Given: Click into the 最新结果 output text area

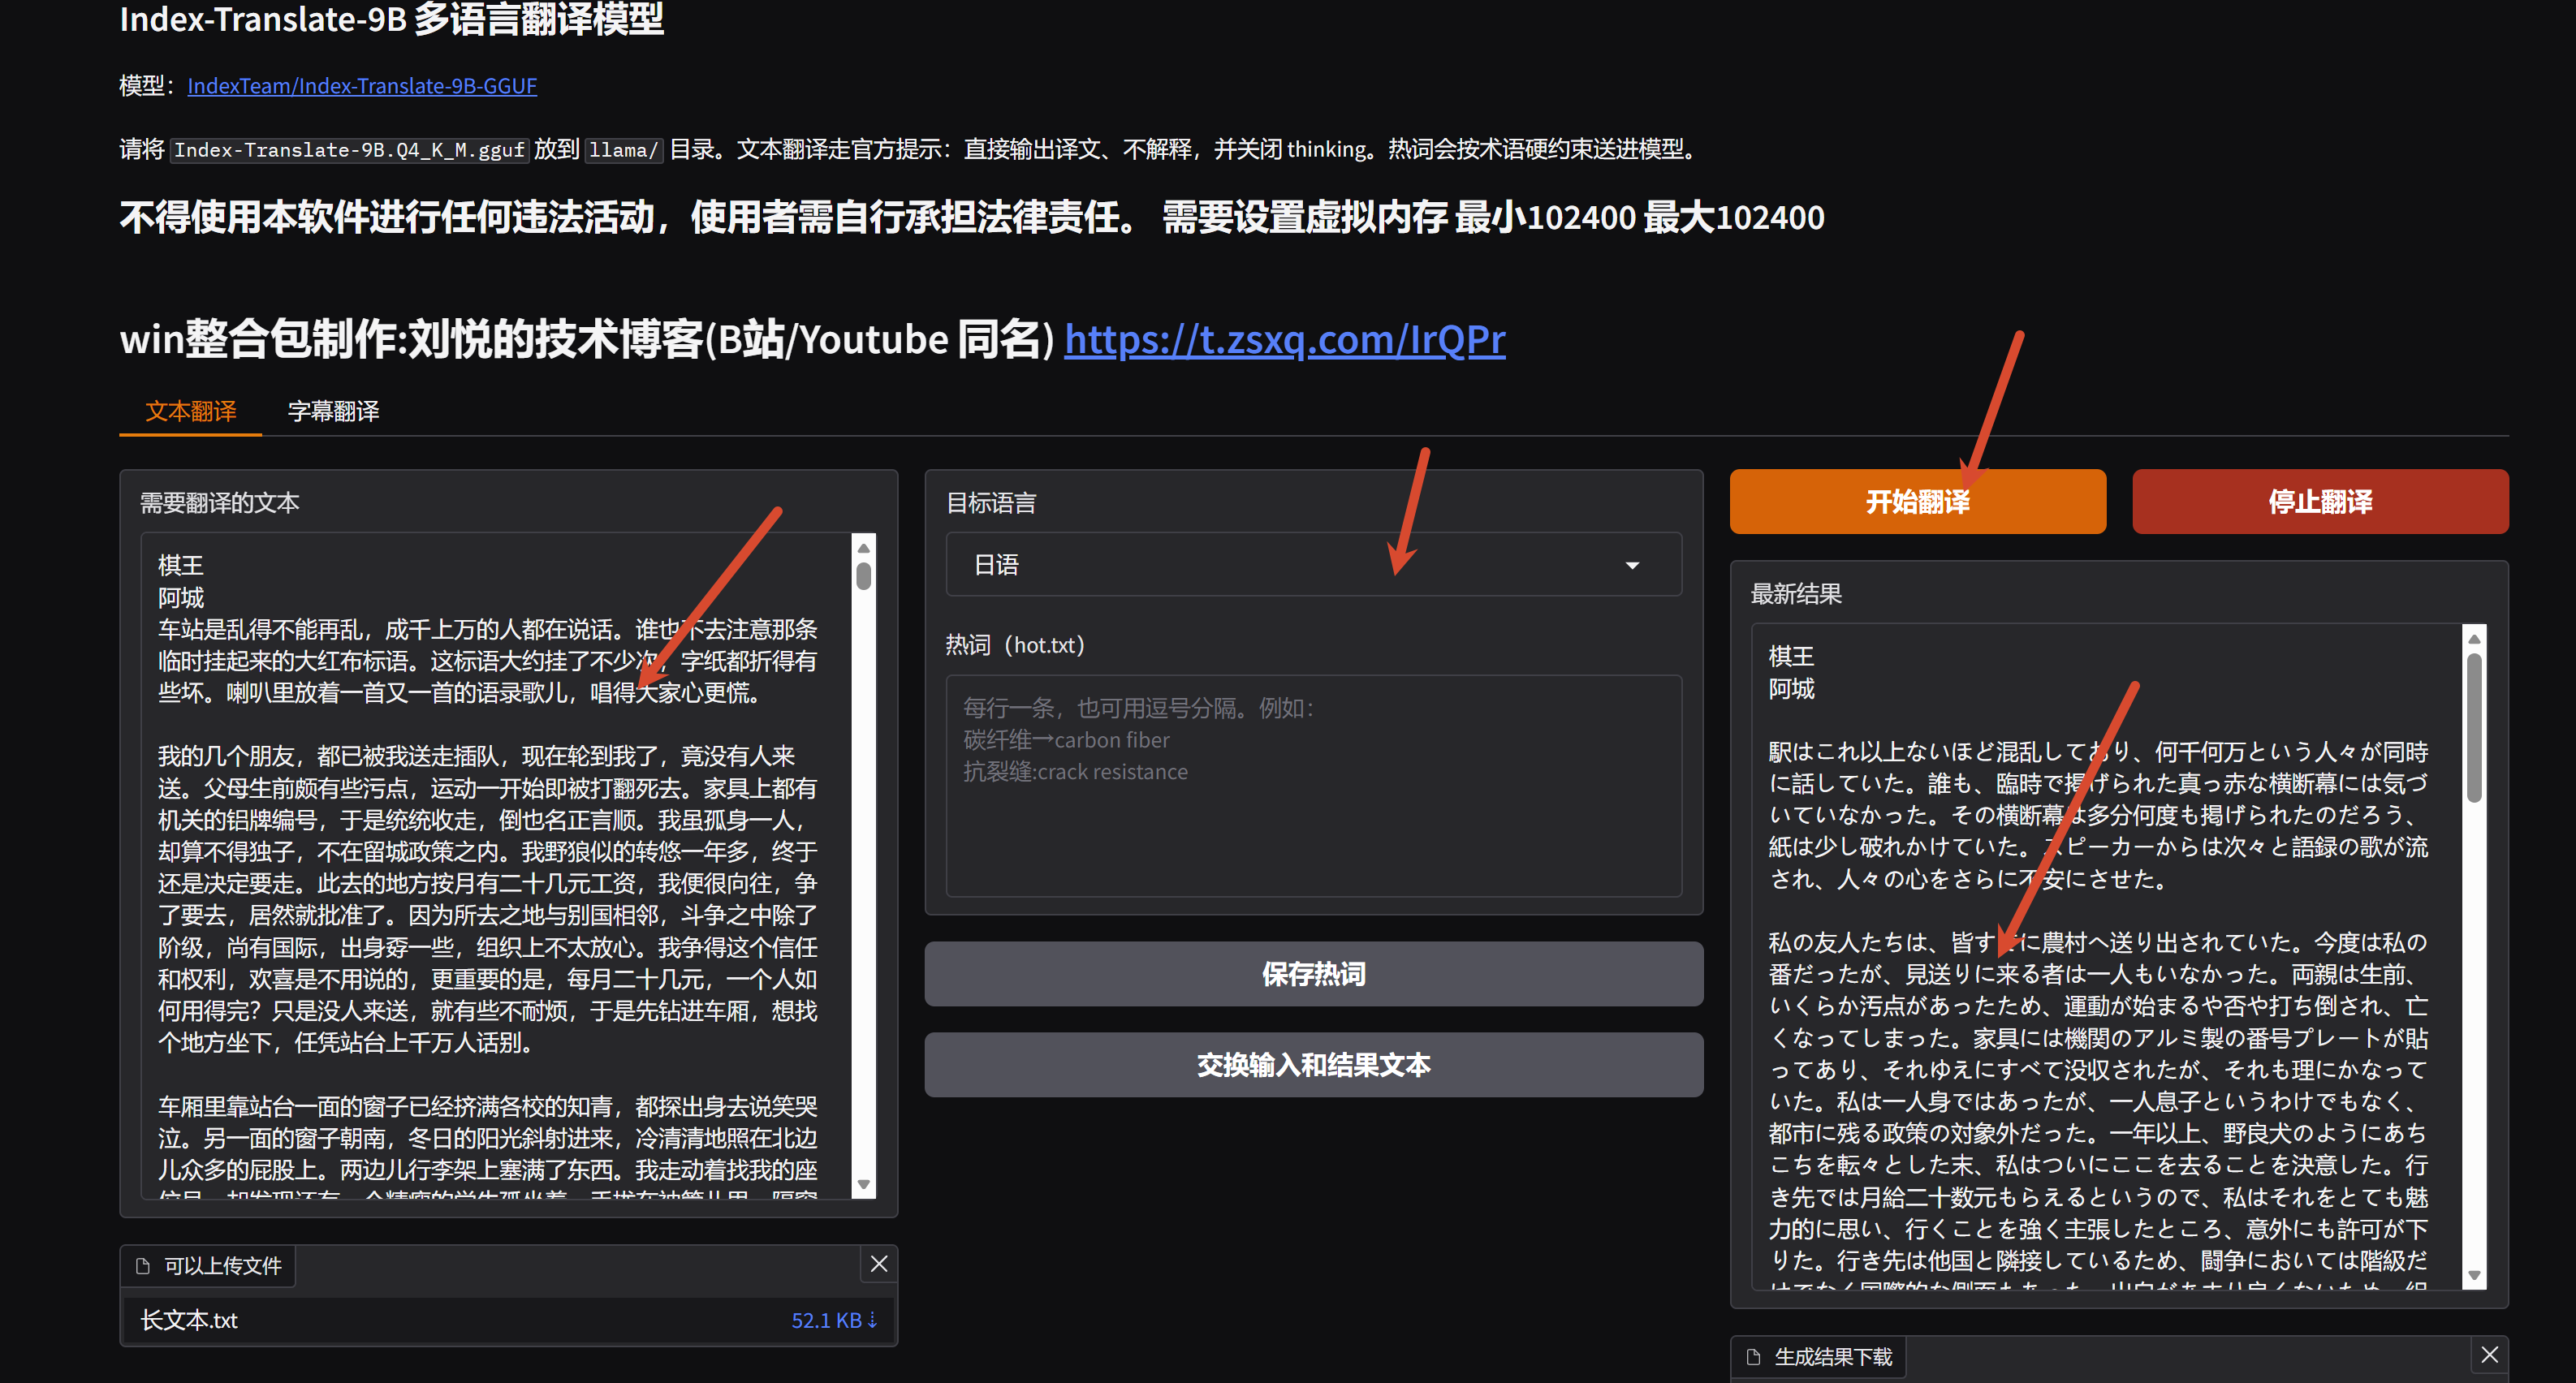Looking at the screenshot, I should click(x=2106, y=956).
